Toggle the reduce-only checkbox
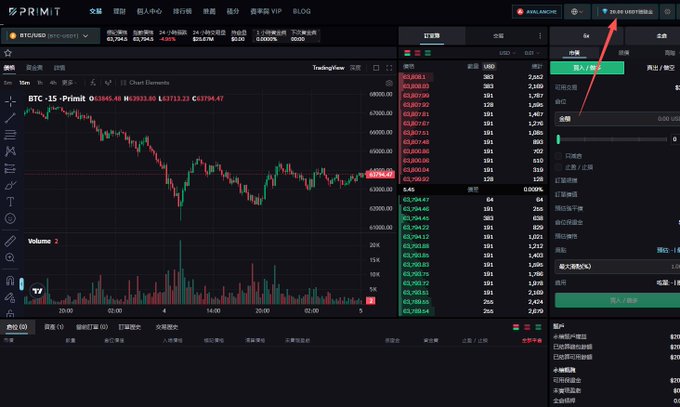680x407 pixels. (x=558, y=156)
